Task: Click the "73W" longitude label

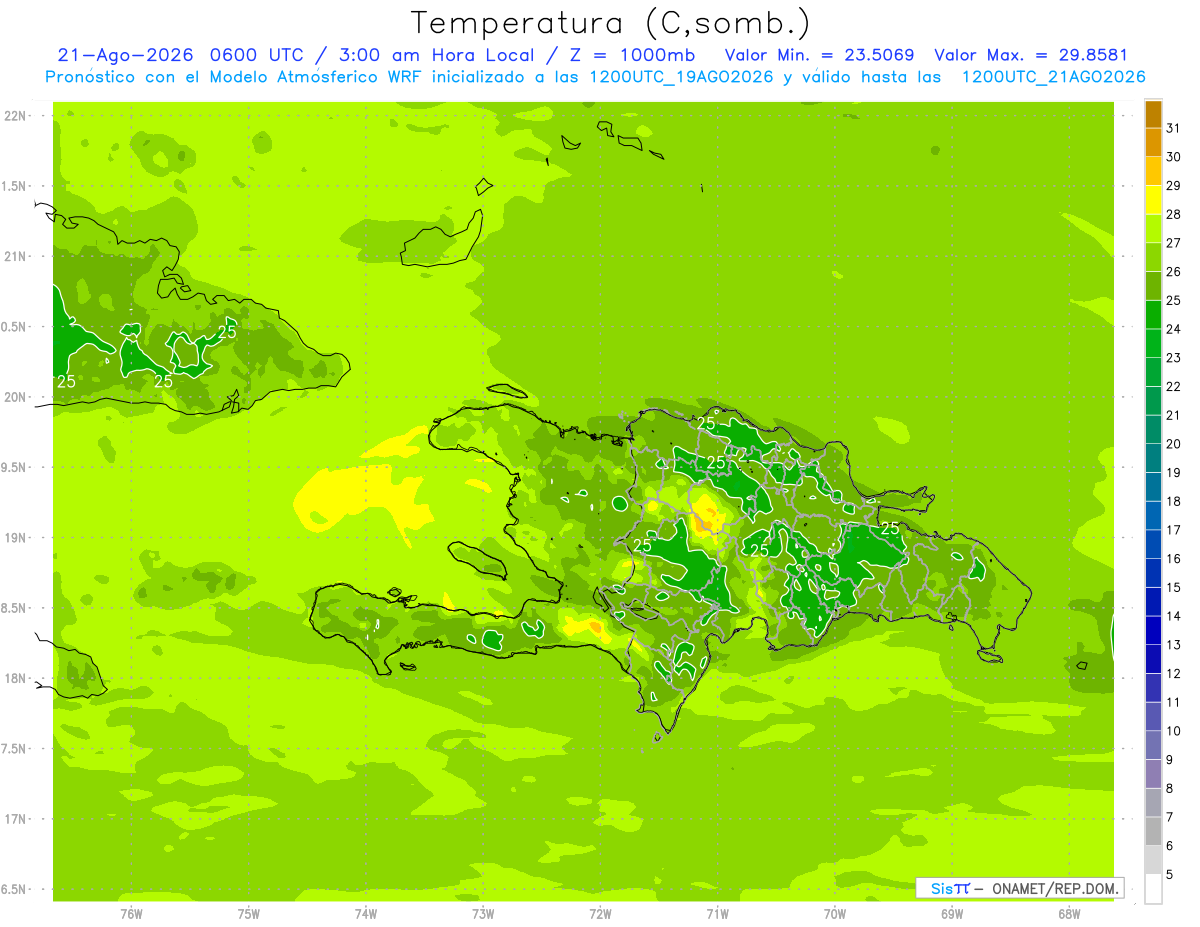Action: [x=483, y=914]
